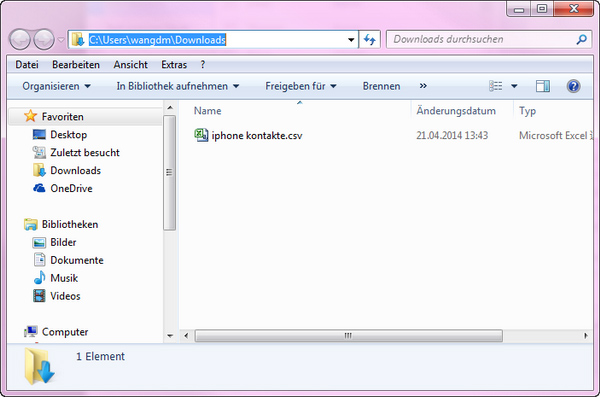Click the folder icon in the address bar
Viewport: 600px width, 397px height.
coord(78,39)
